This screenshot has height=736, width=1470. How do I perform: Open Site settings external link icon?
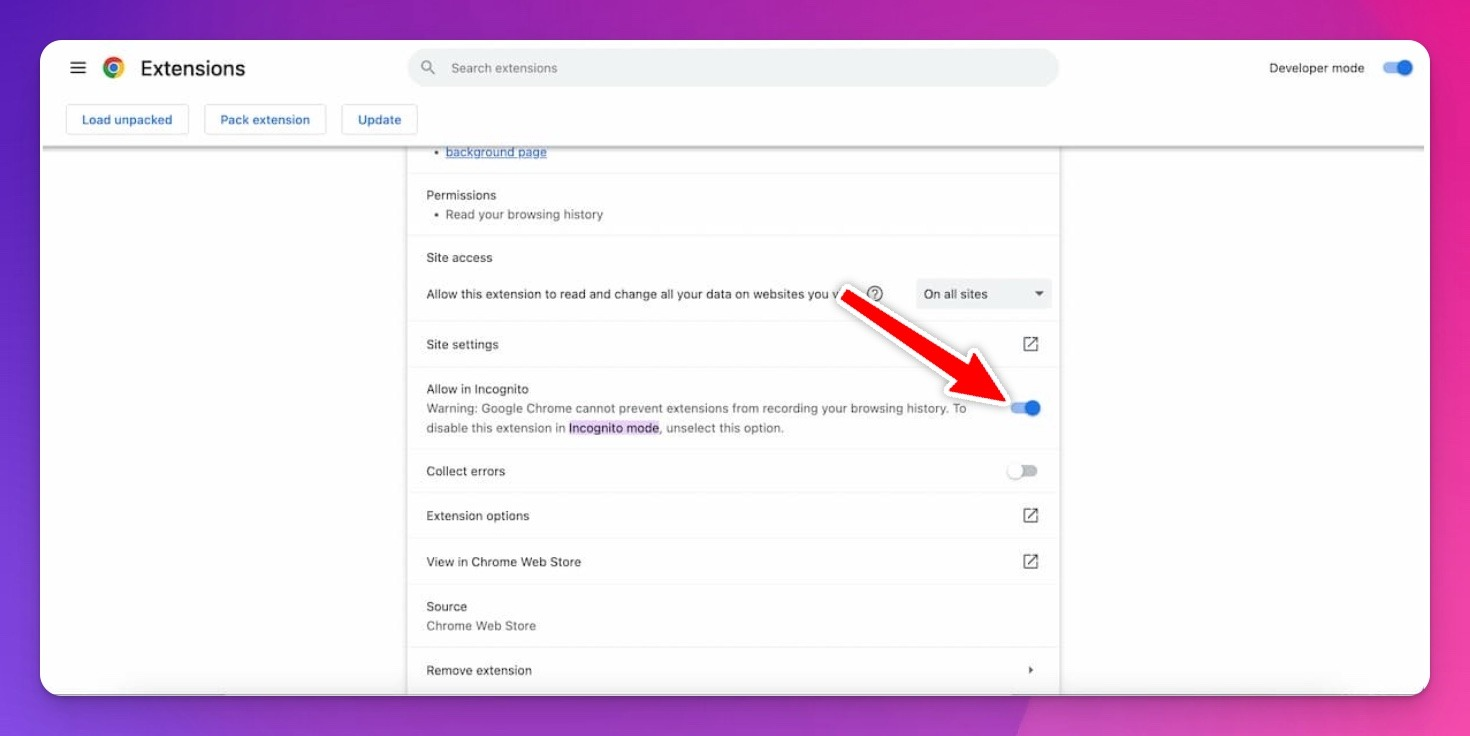point(1030,344)
